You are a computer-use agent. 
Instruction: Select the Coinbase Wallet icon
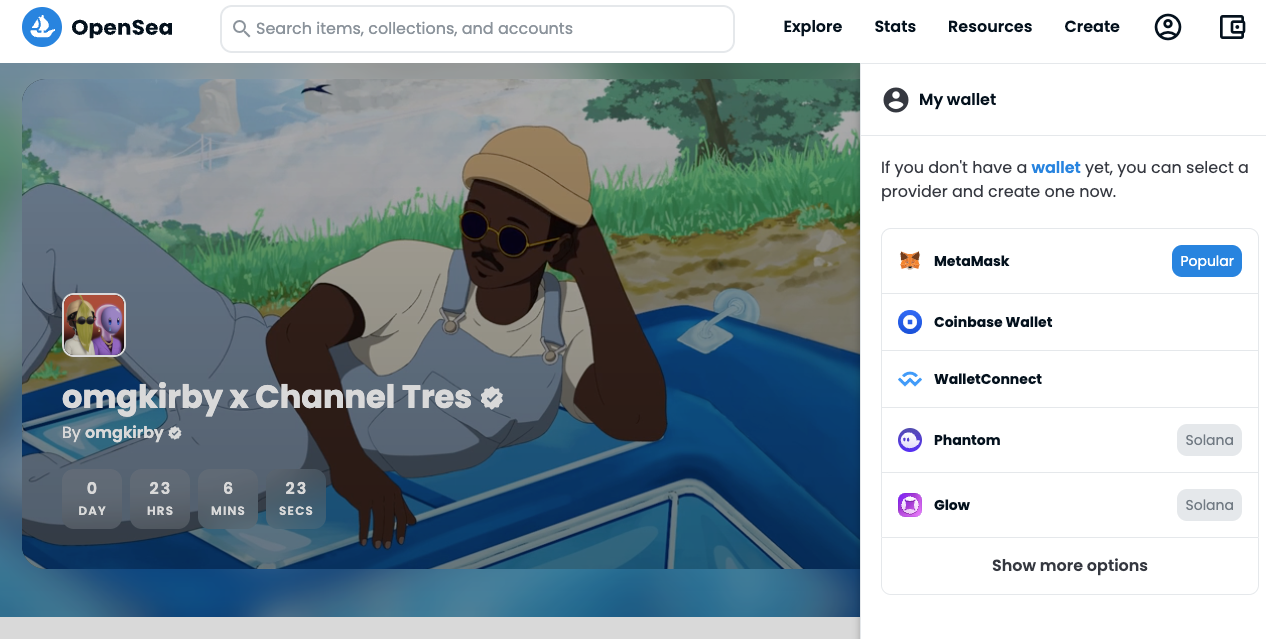(x=909, y=322)
